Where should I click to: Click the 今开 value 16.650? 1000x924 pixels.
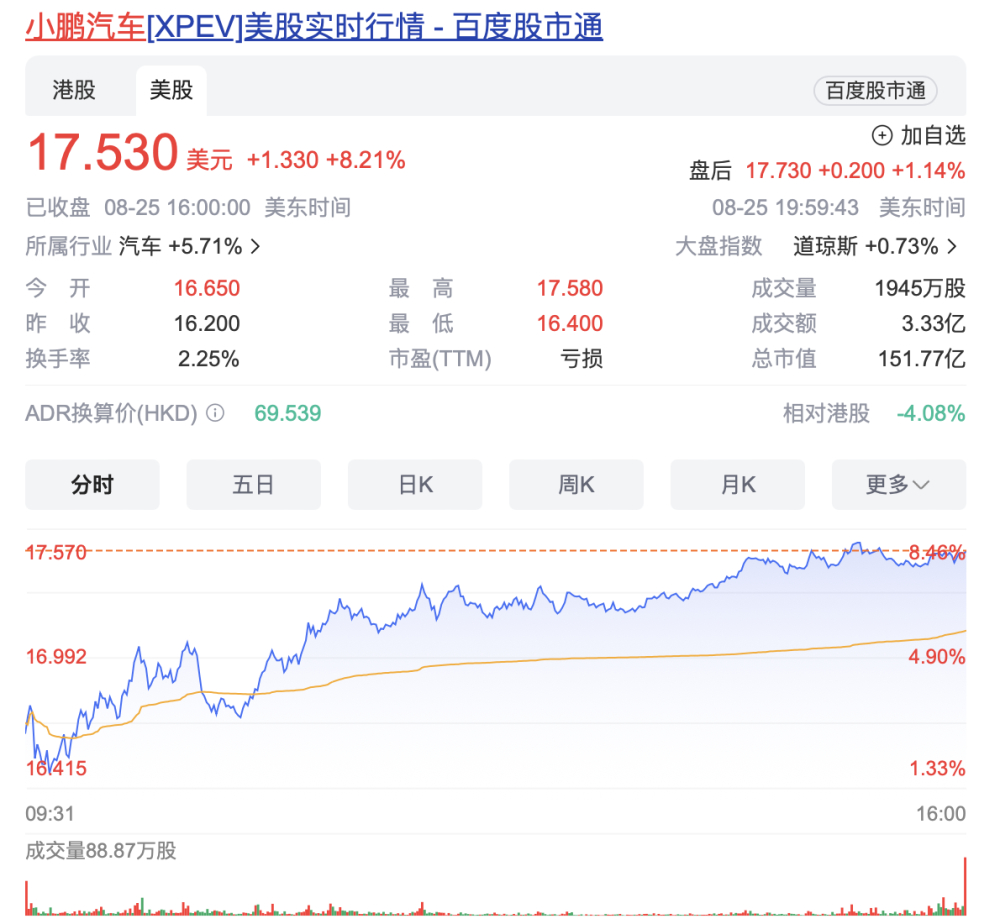(x=207, y=288)
